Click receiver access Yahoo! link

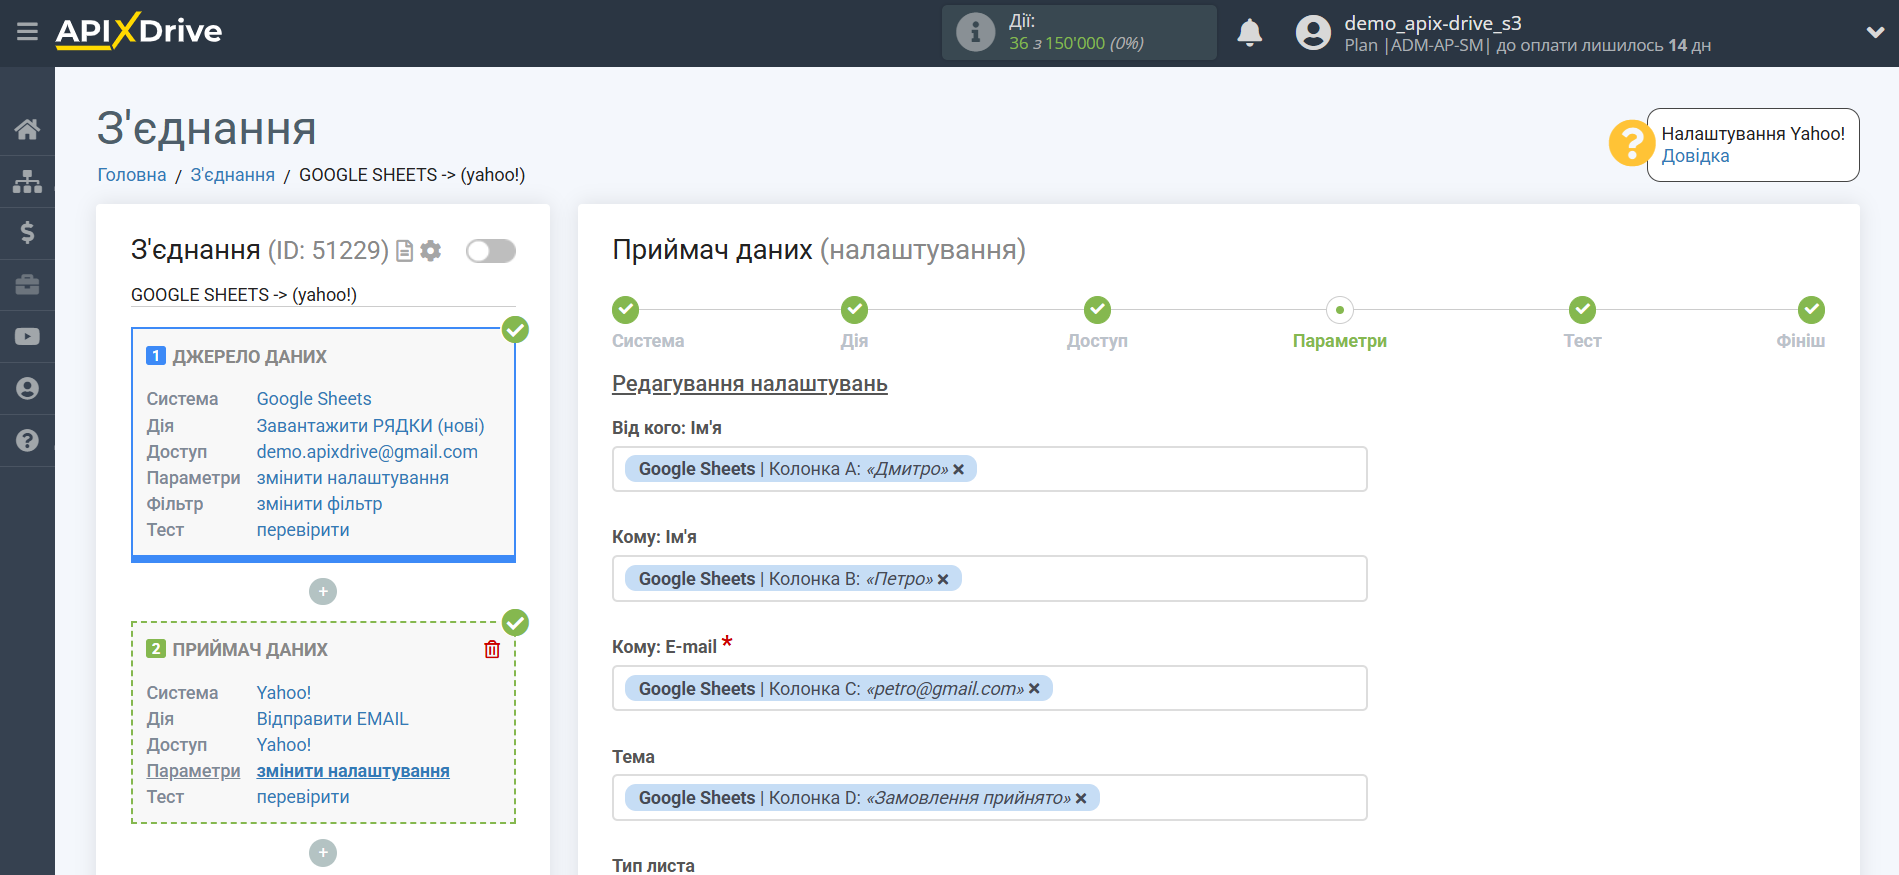click(284, 745)
